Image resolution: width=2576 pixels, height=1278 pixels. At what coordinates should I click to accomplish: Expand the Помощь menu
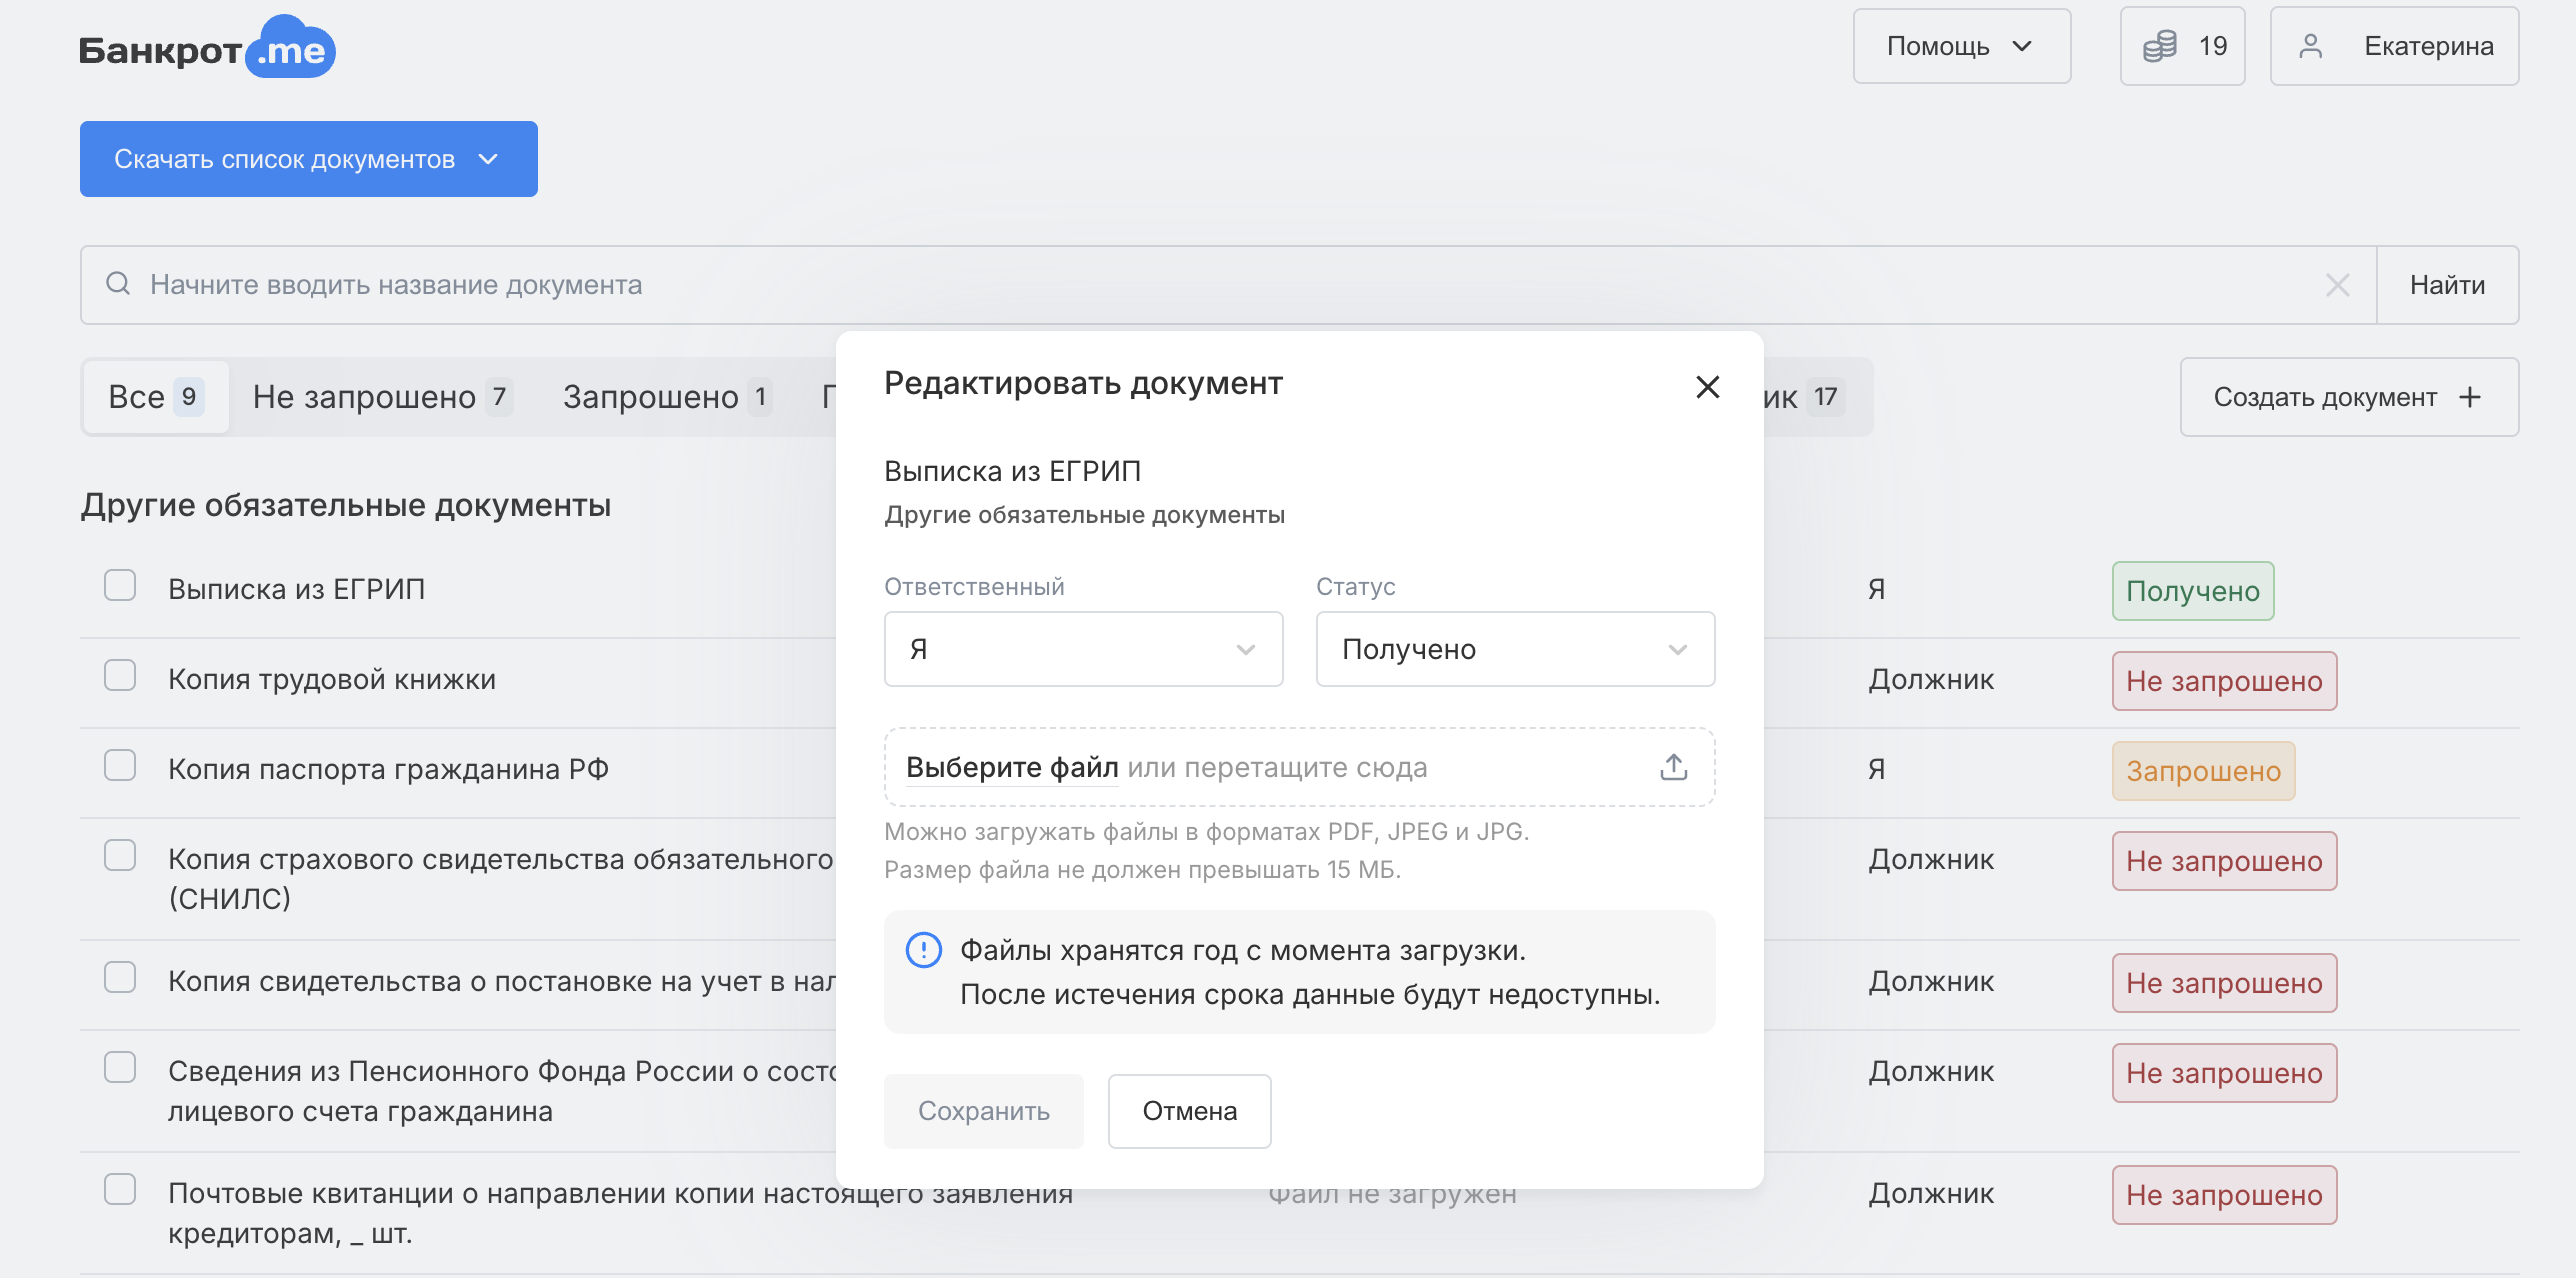1961,46
